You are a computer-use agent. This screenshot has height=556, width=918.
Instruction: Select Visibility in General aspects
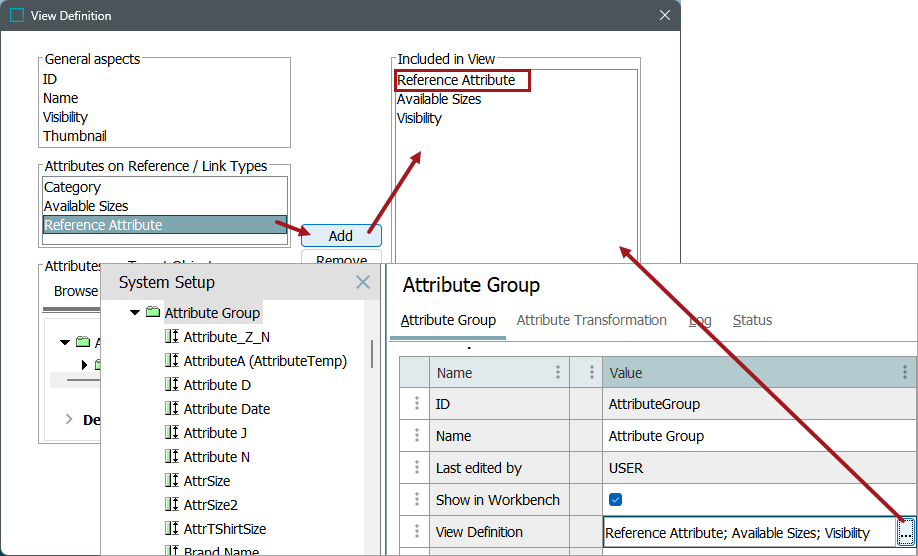pos(65,117)
